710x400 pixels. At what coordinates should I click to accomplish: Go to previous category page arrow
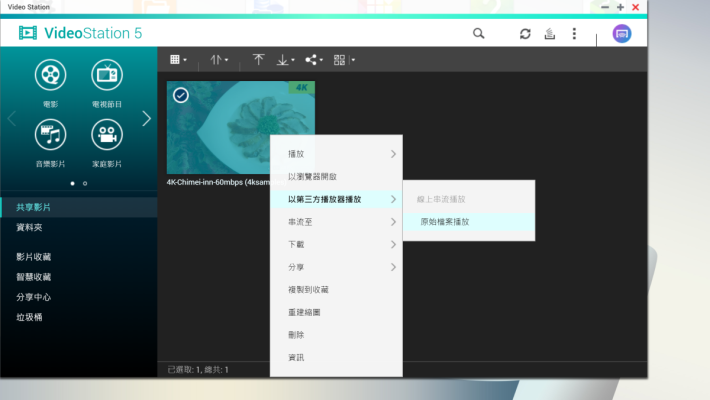12,119
